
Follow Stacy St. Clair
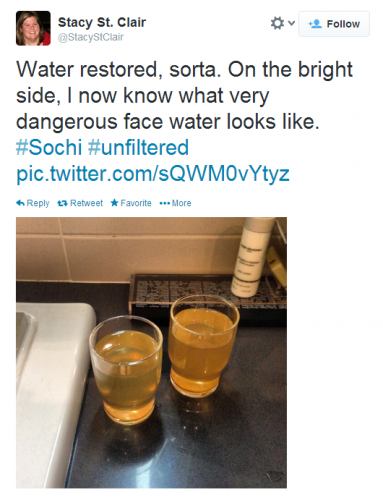pyautogui.click(x=334, y=24)
